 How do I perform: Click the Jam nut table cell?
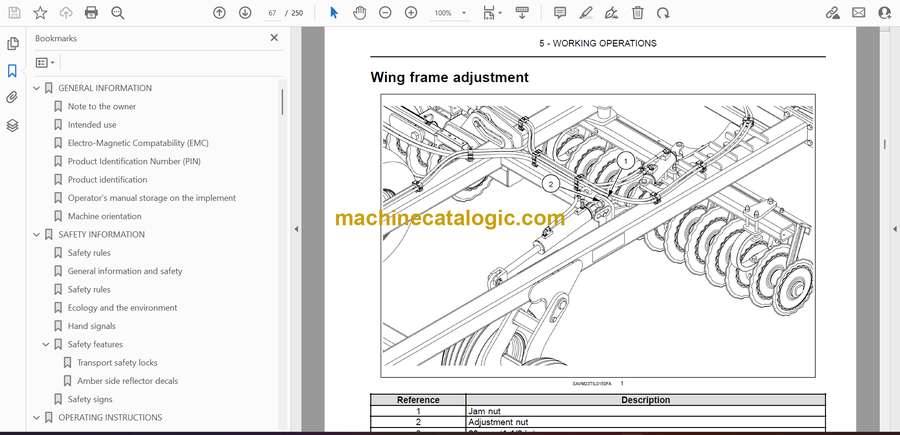point(645,411)
